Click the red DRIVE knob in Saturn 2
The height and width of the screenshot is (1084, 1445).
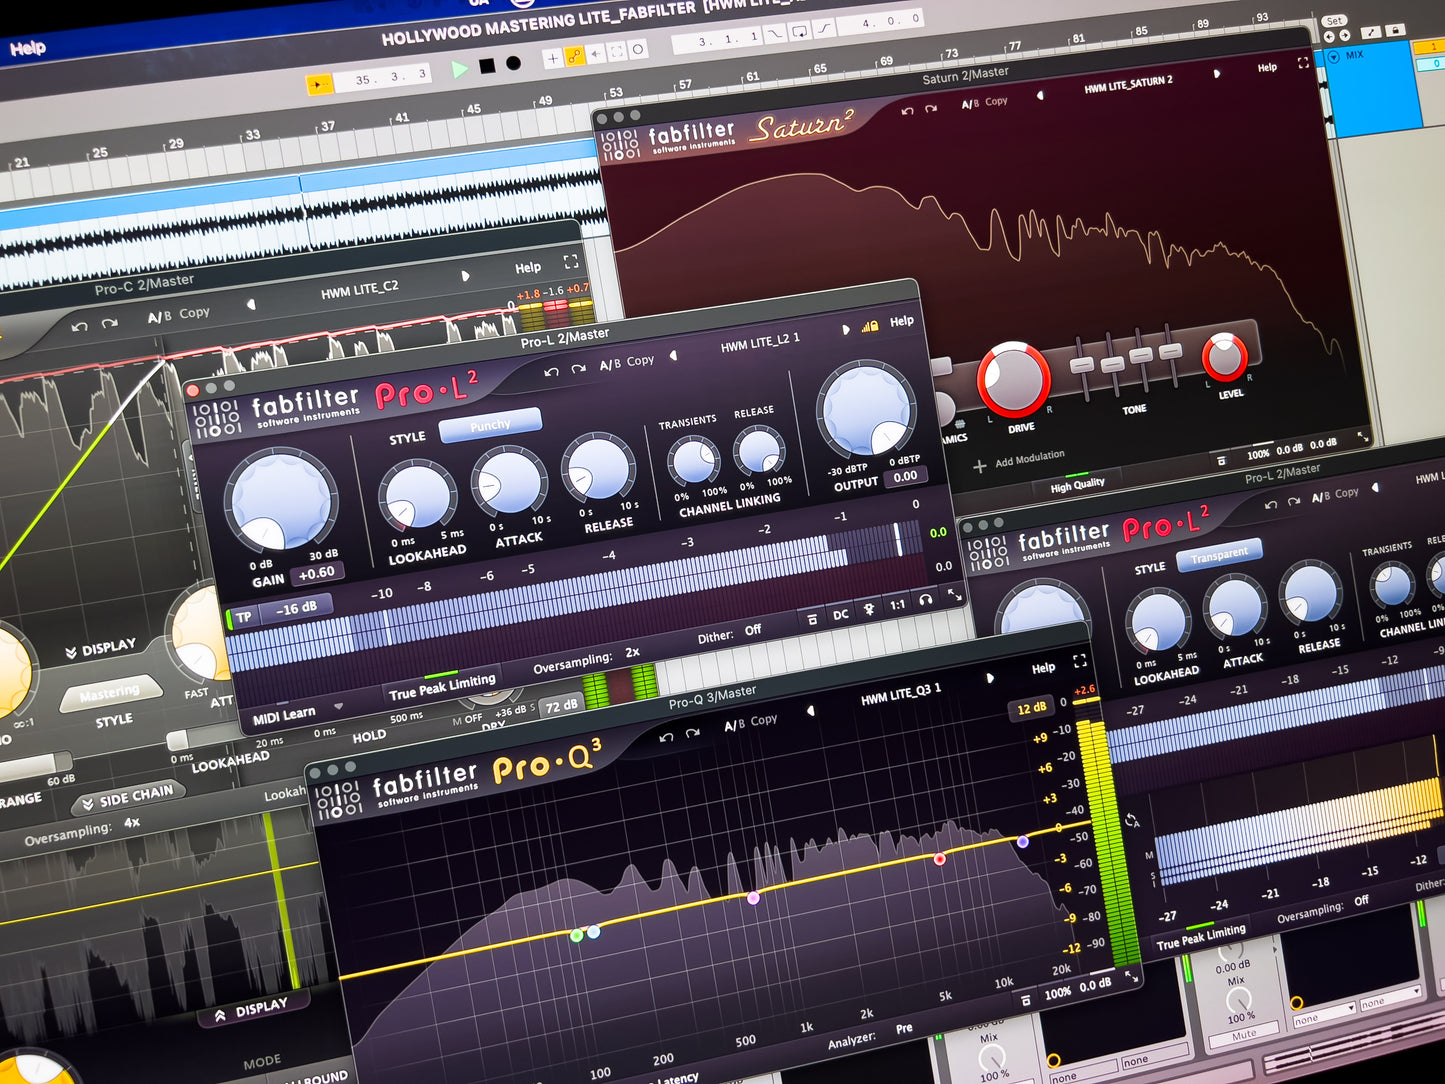tap(1013, 380)
